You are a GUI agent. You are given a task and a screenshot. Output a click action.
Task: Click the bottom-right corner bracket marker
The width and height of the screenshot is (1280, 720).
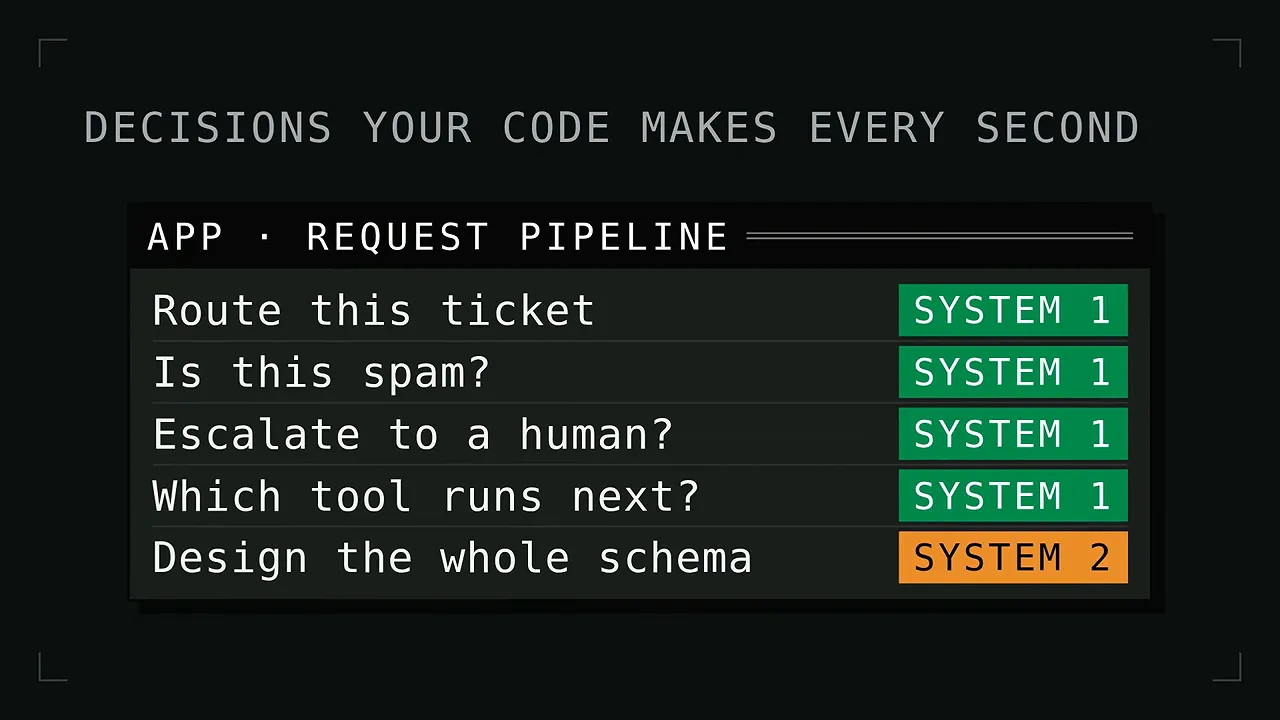pyautogui.click(x=1227, y=667)
